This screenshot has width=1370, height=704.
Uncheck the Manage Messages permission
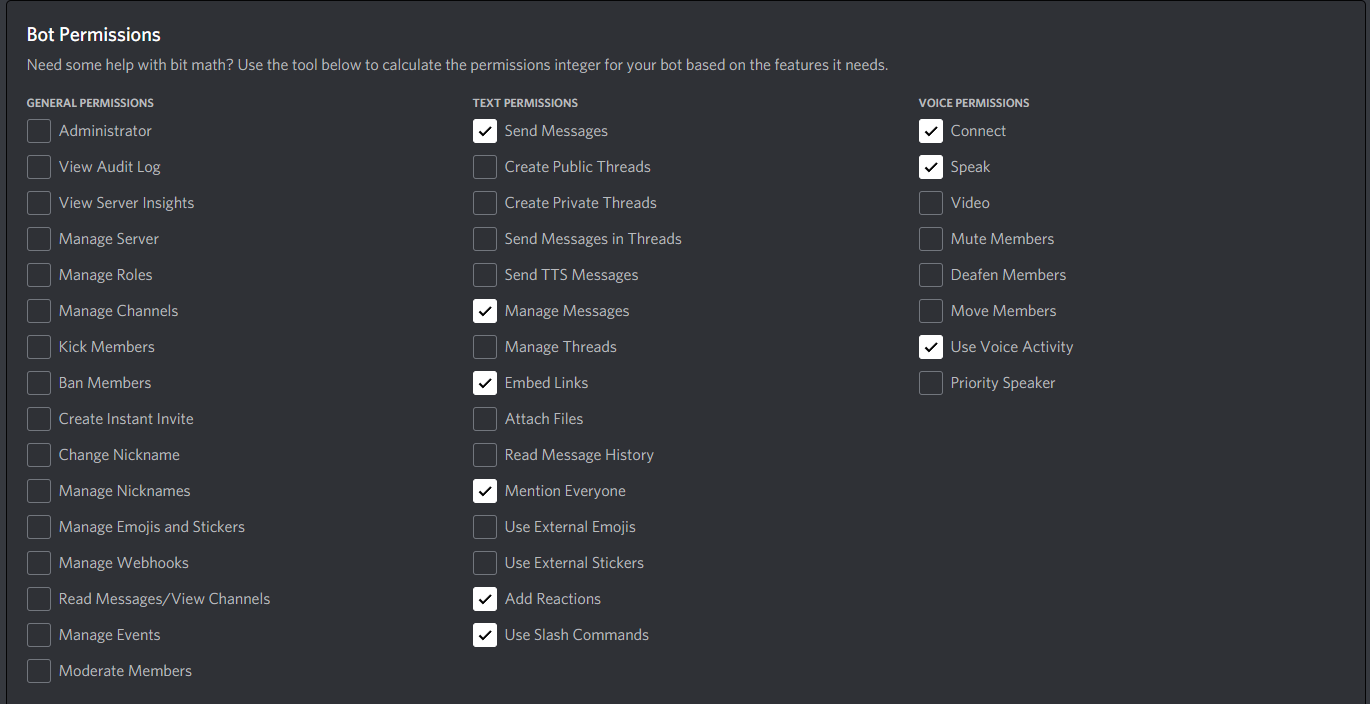[x=484, y=310]
